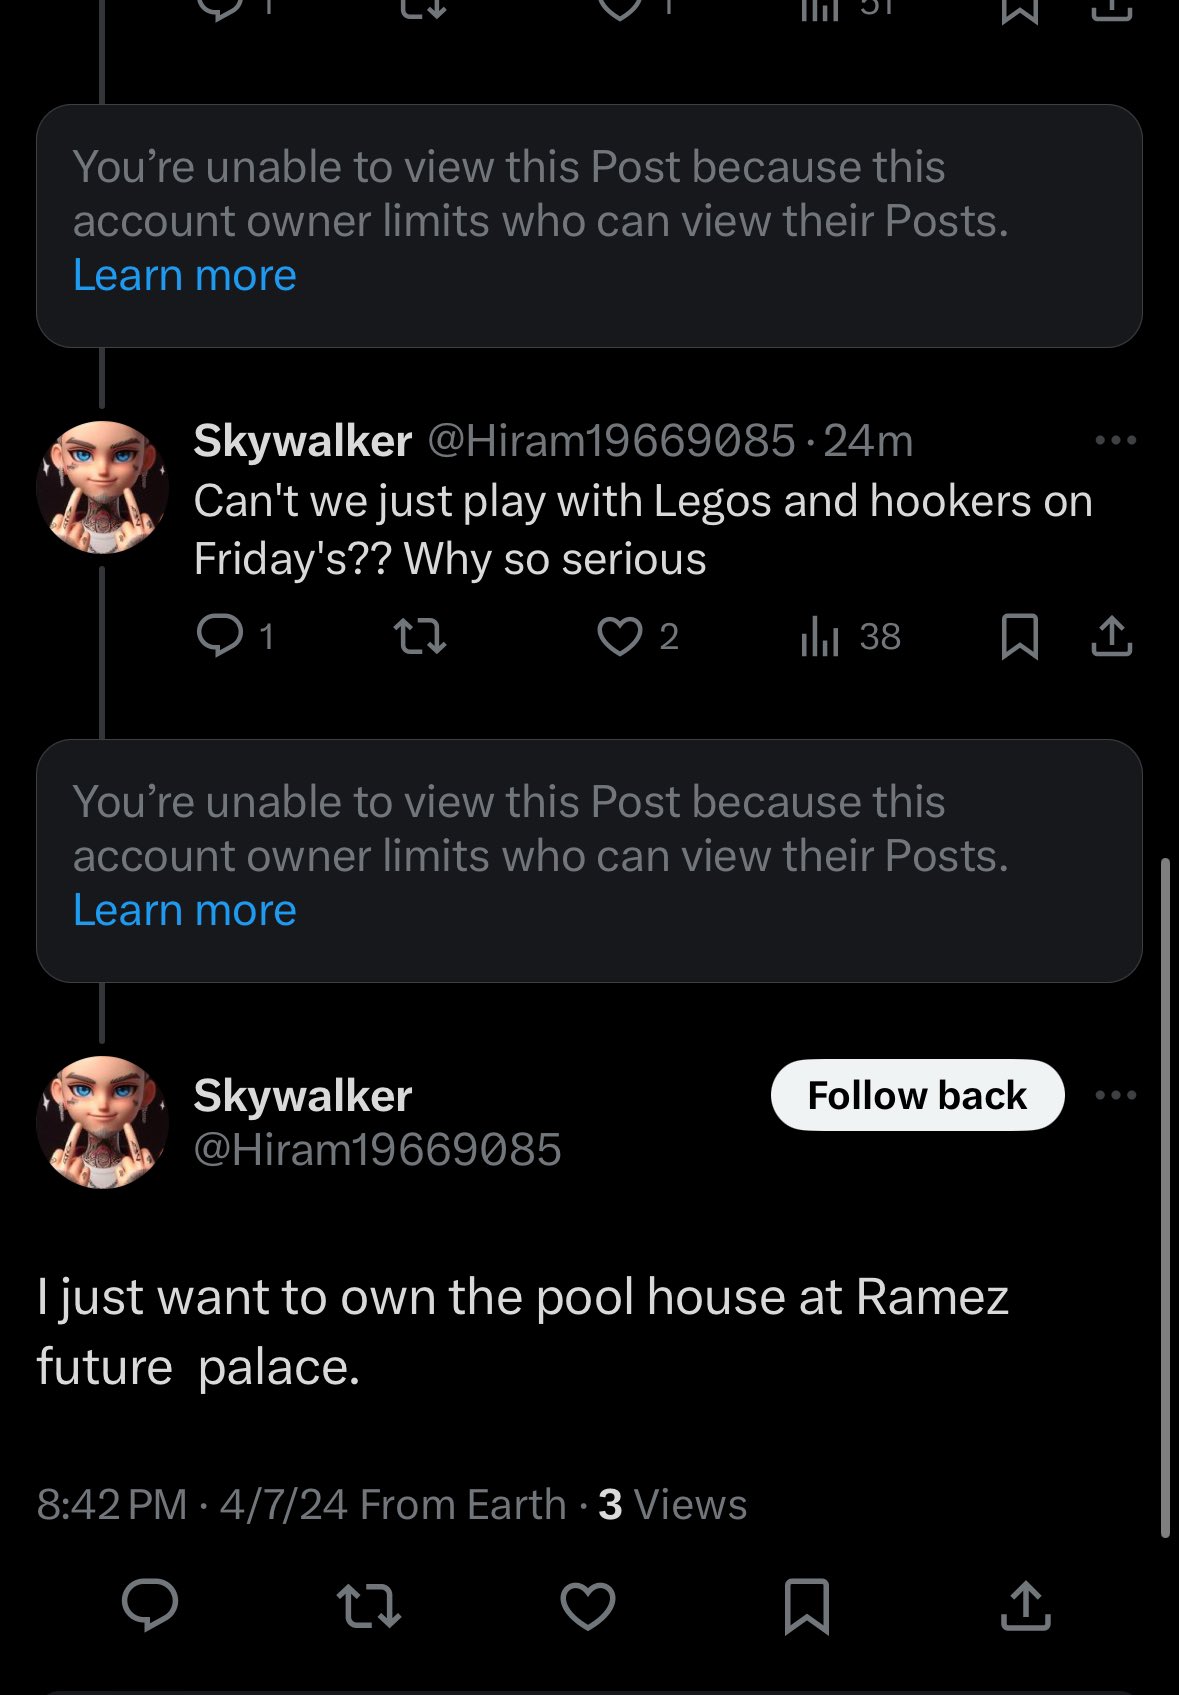Like the Legos and hookers reply
The width and height of the screenshot is (1179, 1695).
tap(620, 636)
